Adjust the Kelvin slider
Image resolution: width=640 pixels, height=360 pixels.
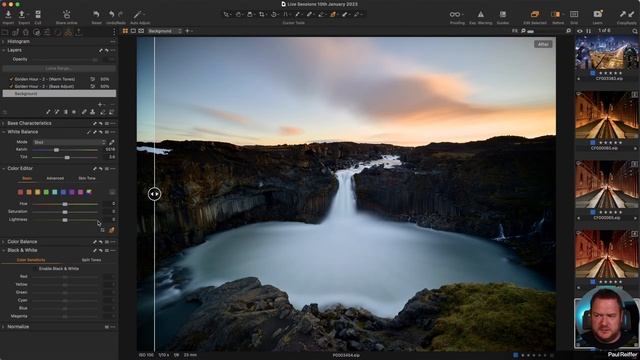point(56,150)
